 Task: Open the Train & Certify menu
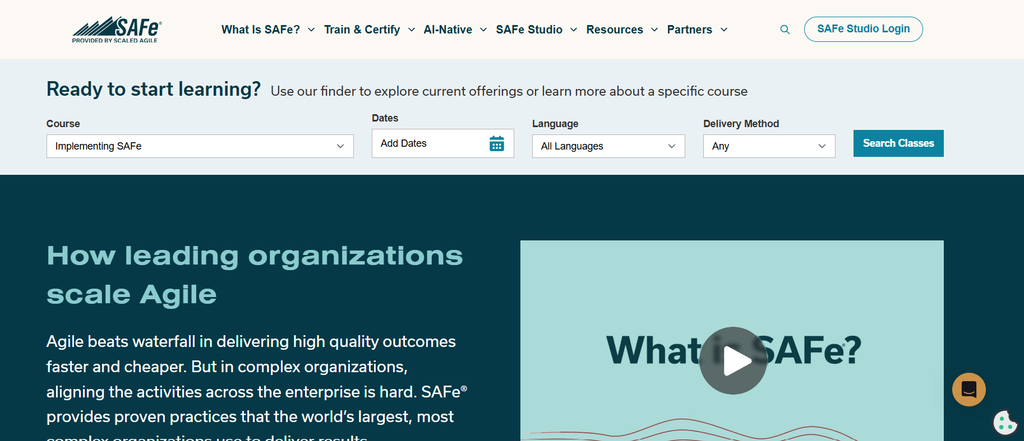362,29
